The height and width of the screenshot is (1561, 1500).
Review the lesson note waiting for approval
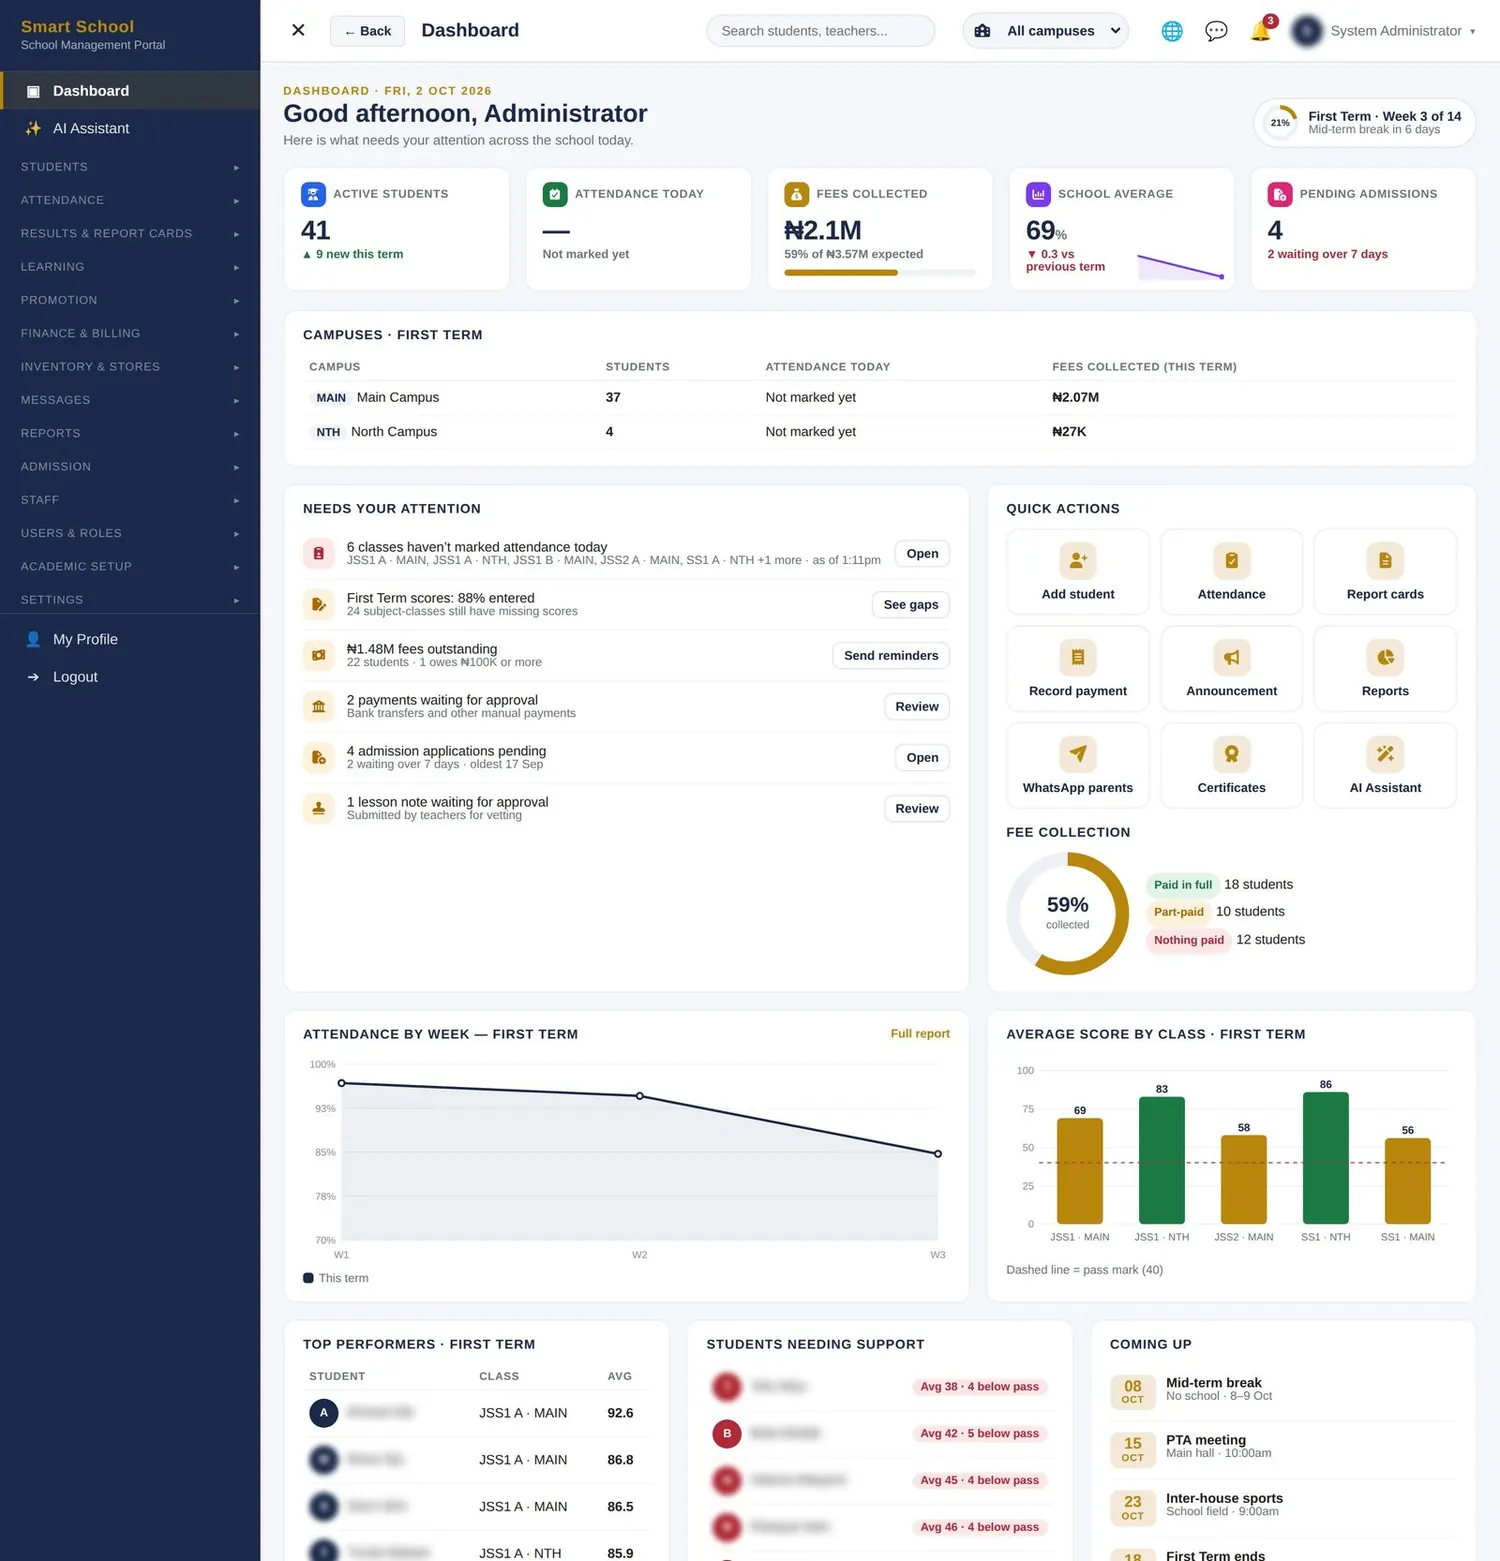(917, 809)
